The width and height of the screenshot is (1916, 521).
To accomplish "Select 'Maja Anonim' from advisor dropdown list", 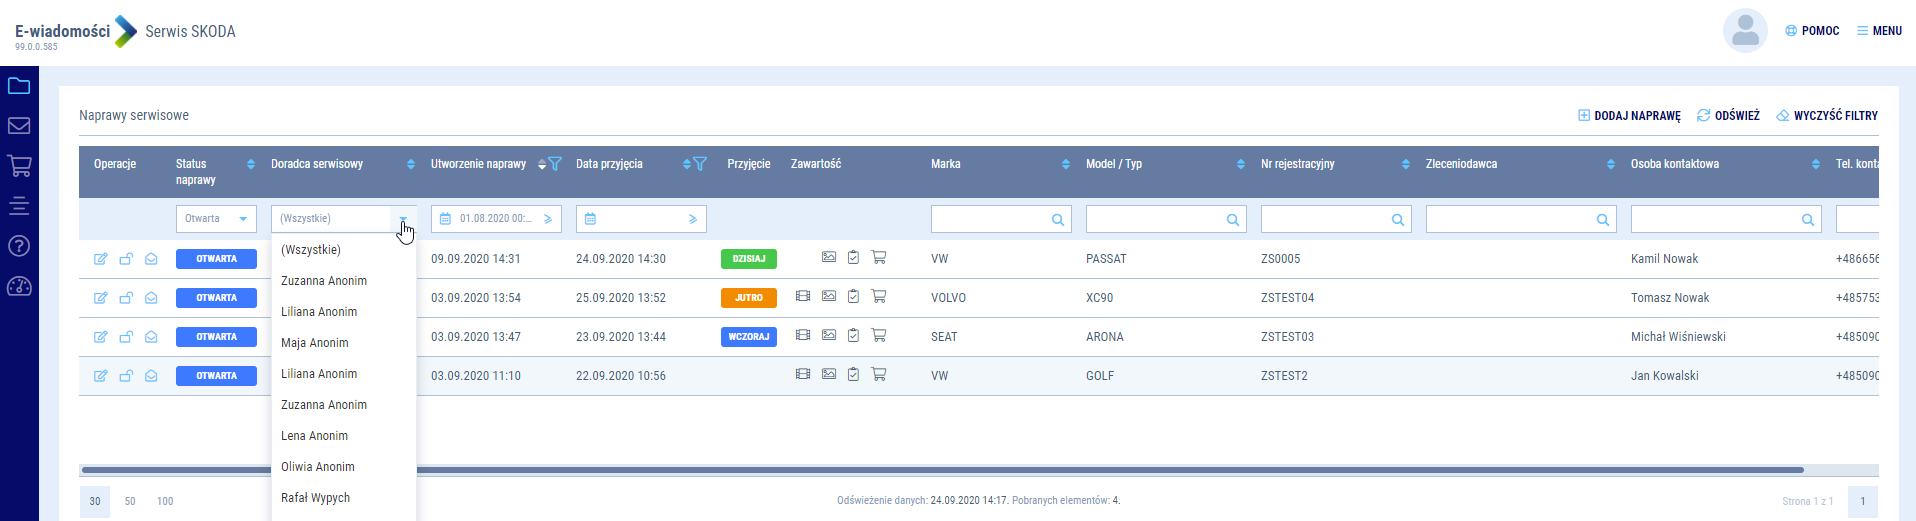I will [x=315, y=343].
